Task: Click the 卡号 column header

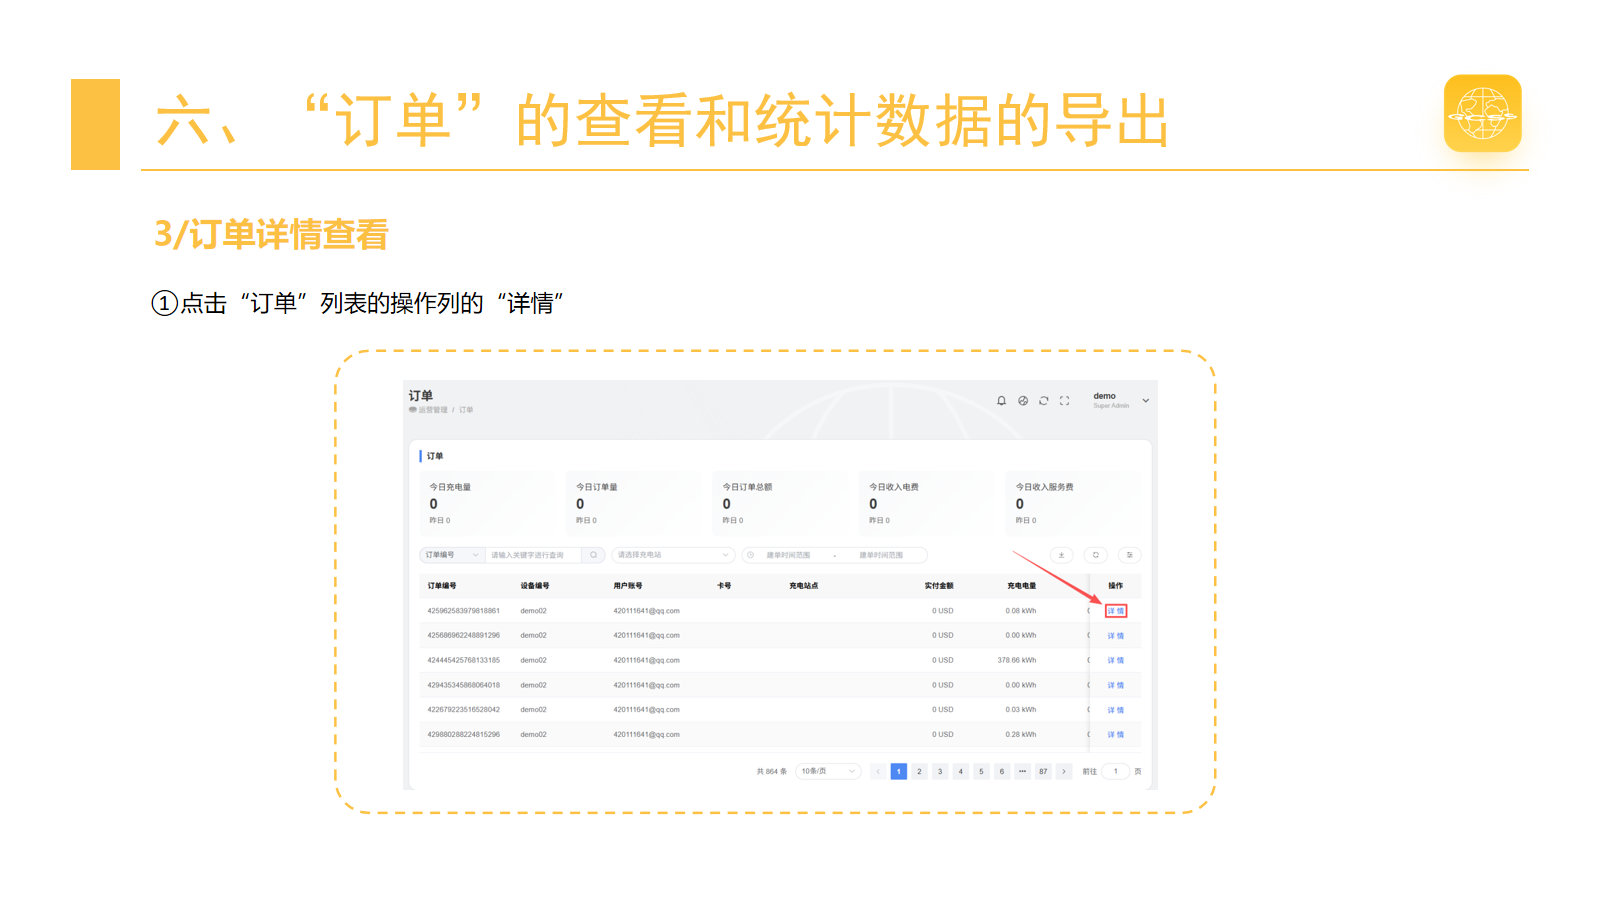Action: click(x=724, y=586)
